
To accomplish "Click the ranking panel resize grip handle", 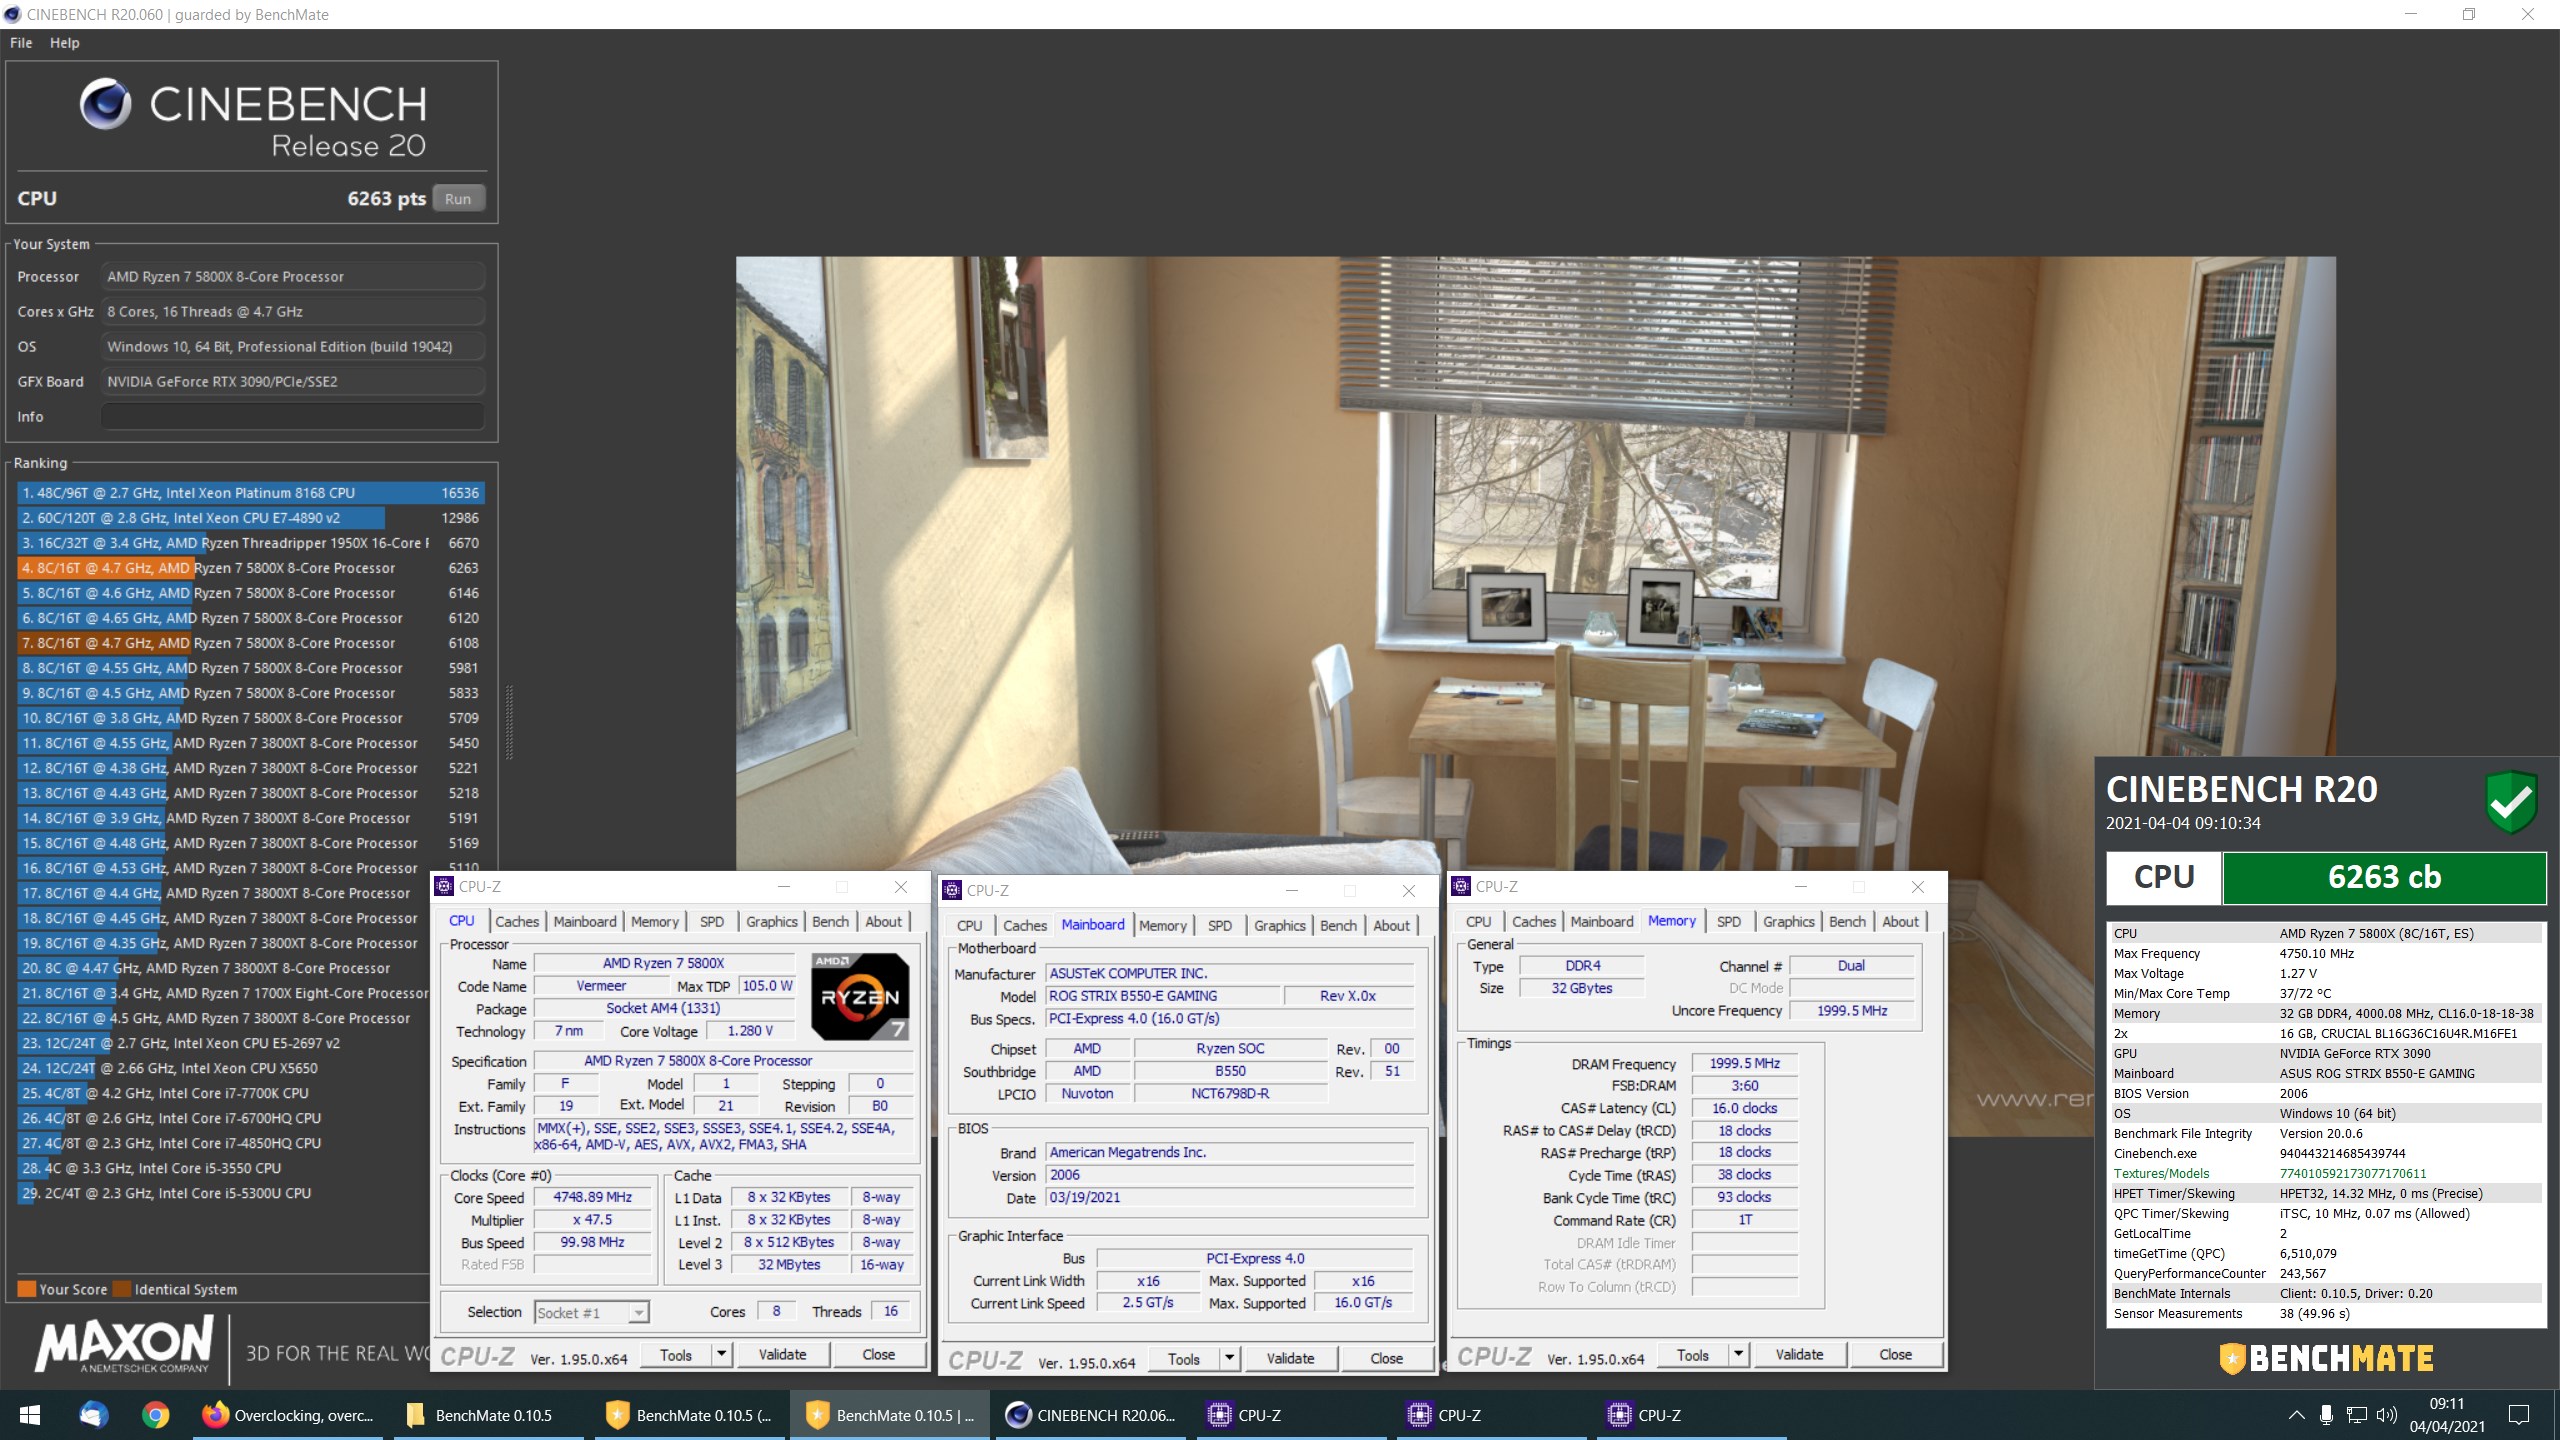I will pos(509,722).
